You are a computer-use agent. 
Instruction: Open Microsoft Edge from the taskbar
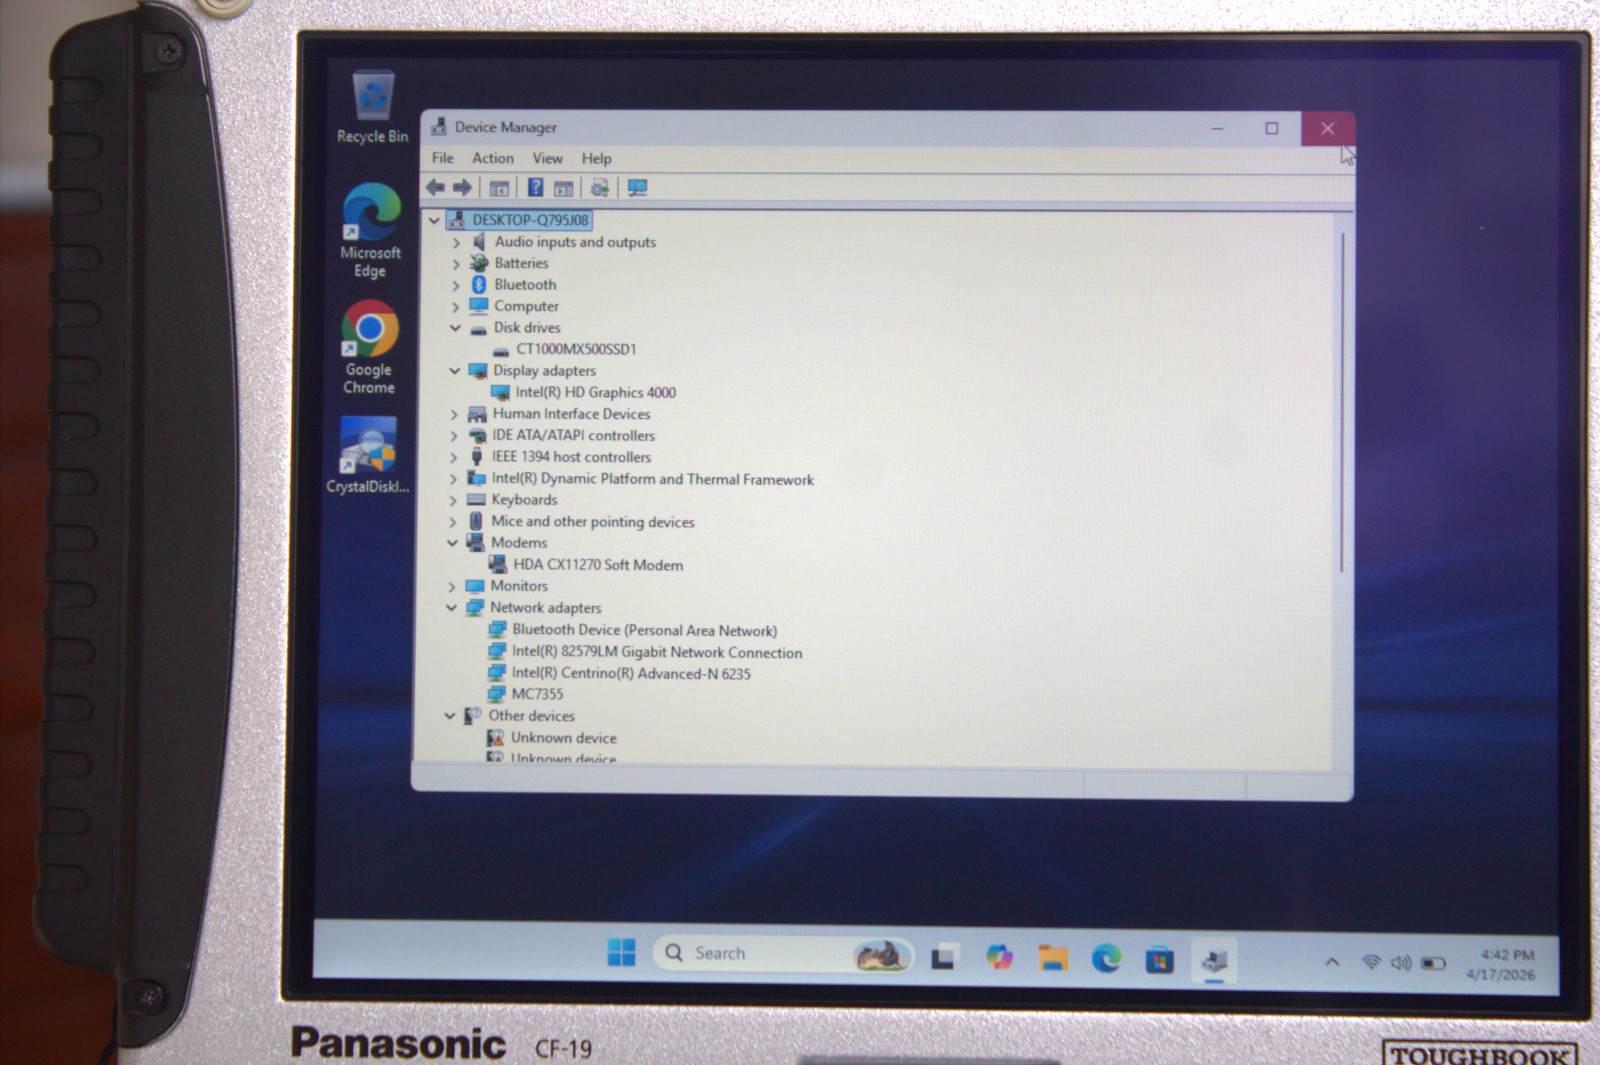pyautogui.click(x=1106, y=959)
